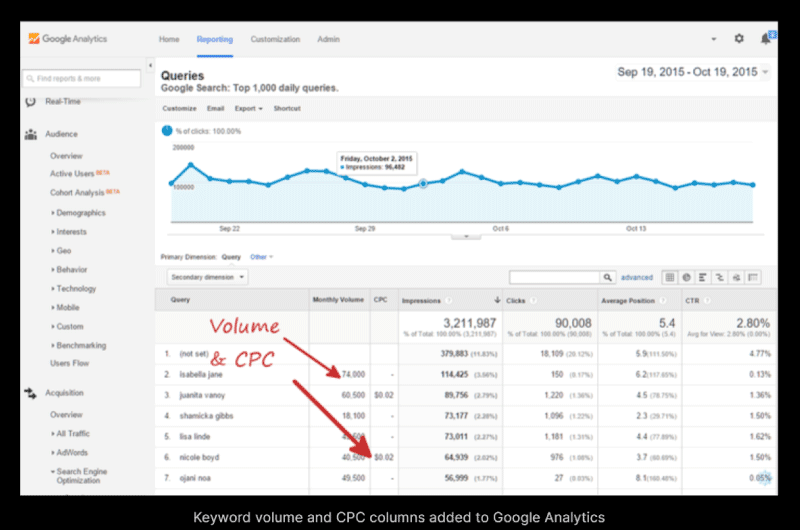Image resolution: width=800 pixels, height=530 pixels.
Task: Collapse Search Engine Optimization section
Action: click(79, 476)
